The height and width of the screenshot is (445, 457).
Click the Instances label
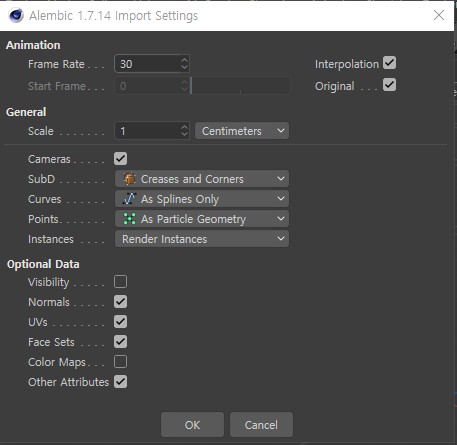pos(51,239)
